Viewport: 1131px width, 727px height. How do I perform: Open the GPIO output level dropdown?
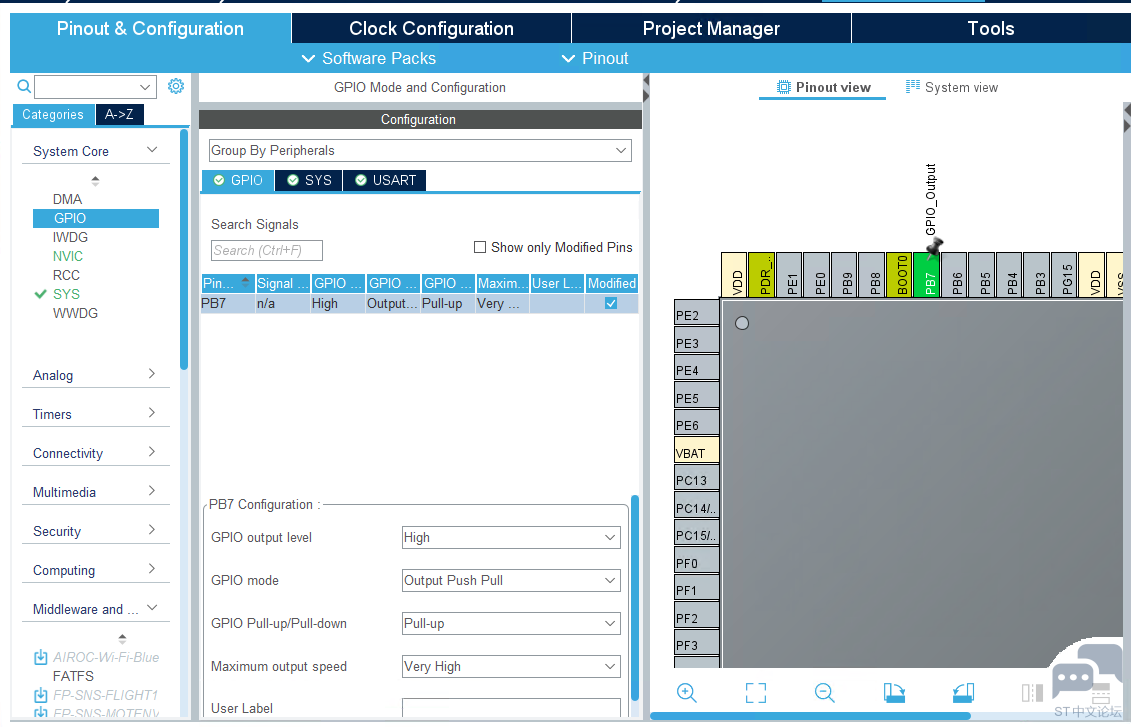click(511, 537)
